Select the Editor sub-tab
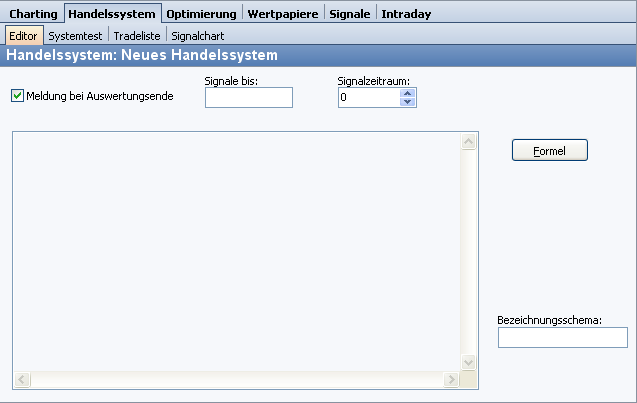Screen dimensions: 637x403 pos(23,35)
